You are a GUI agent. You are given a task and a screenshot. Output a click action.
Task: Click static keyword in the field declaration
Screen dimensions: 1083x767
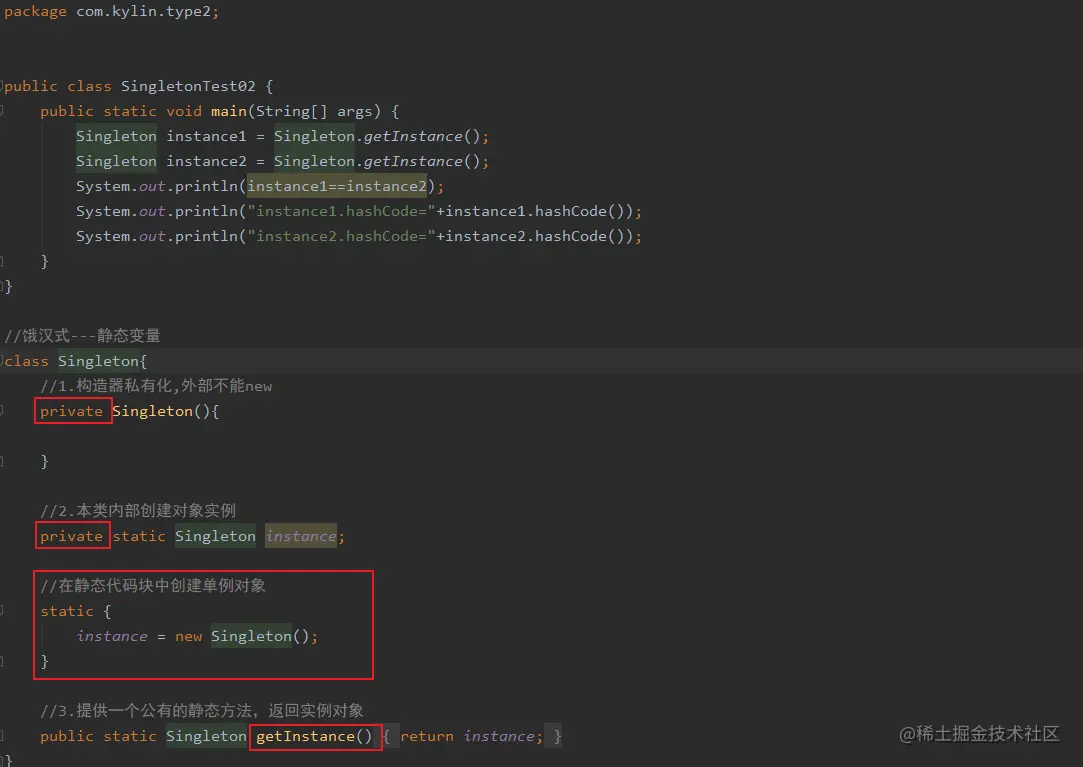click(x=139, y=536)
